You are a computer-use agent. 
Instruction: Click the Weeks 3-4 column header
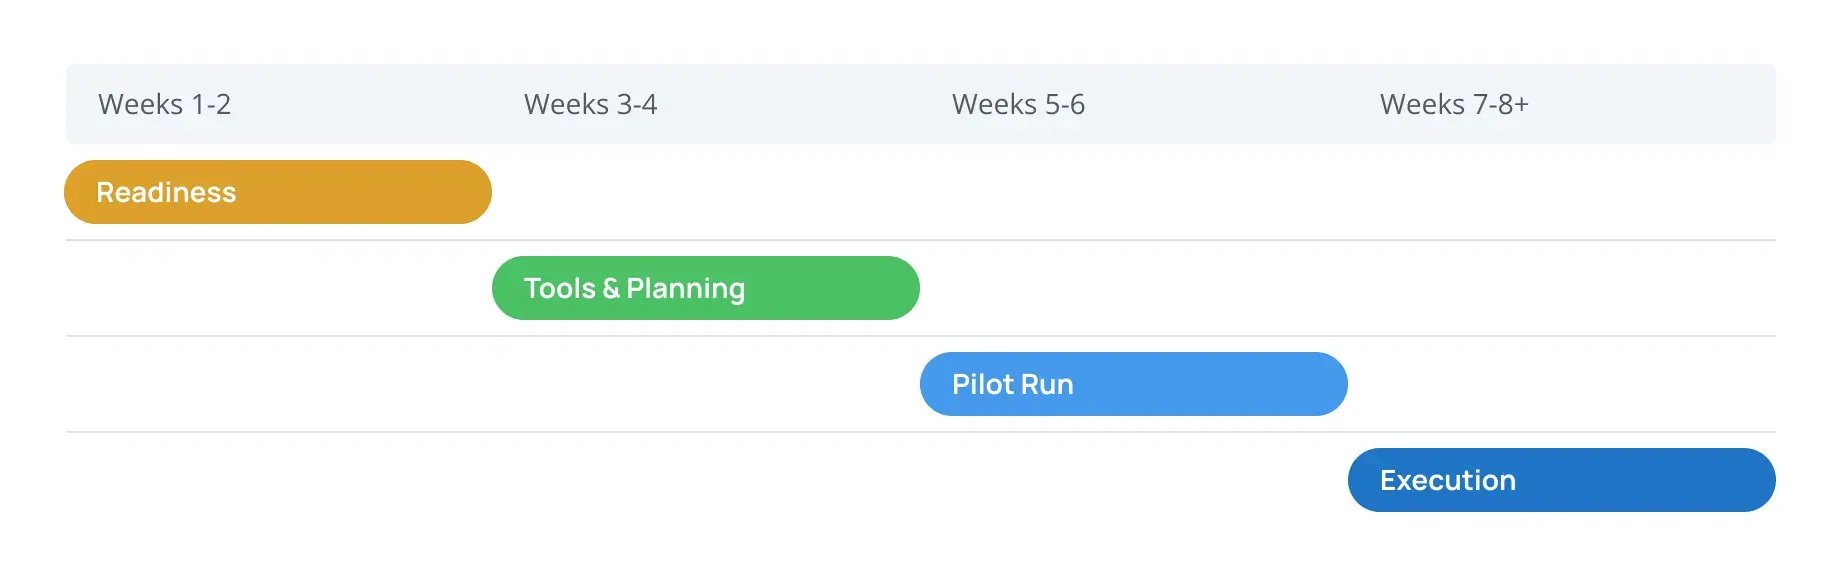[x=706, y=104]
